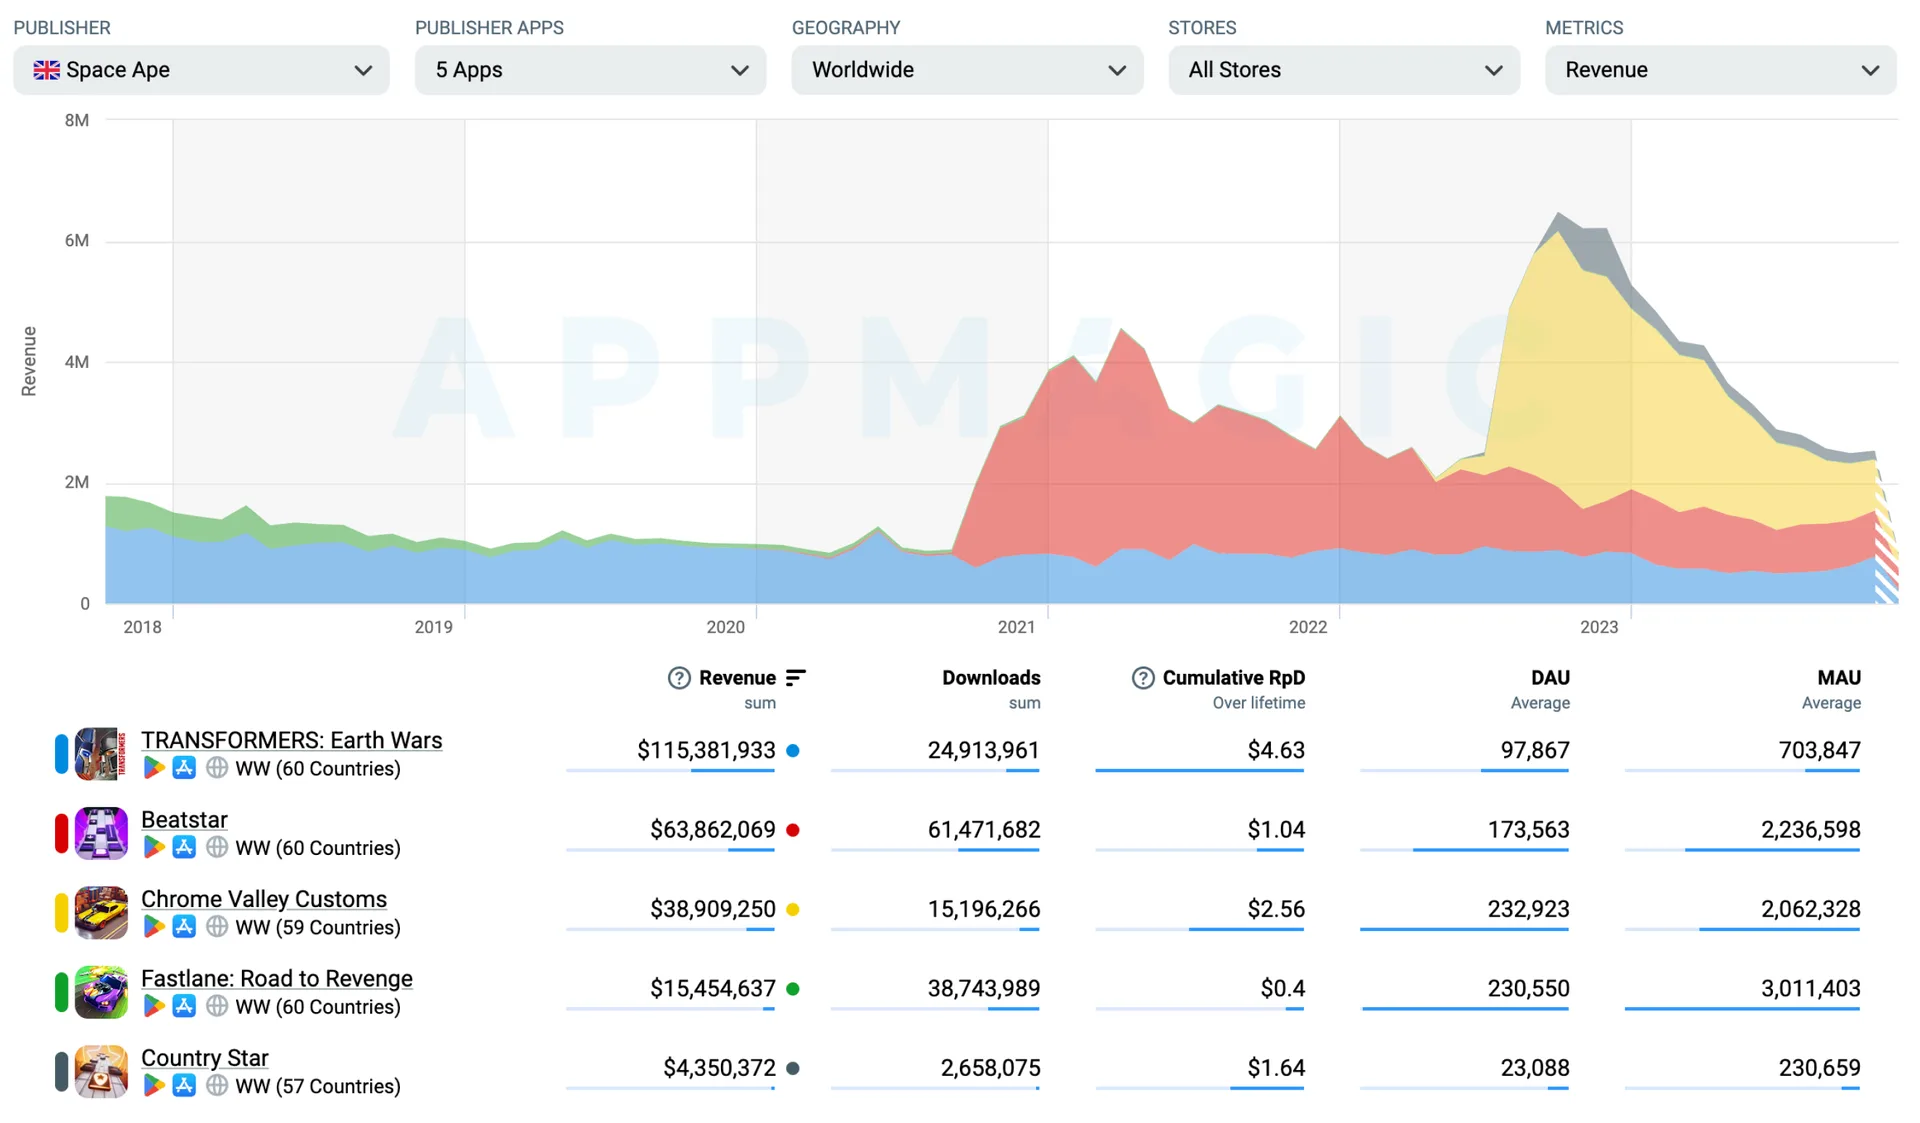The width and height of the screenshot is (1920, 1123).
Task: Click Fastlane's globe countries icon
Action: (216, 1006)
